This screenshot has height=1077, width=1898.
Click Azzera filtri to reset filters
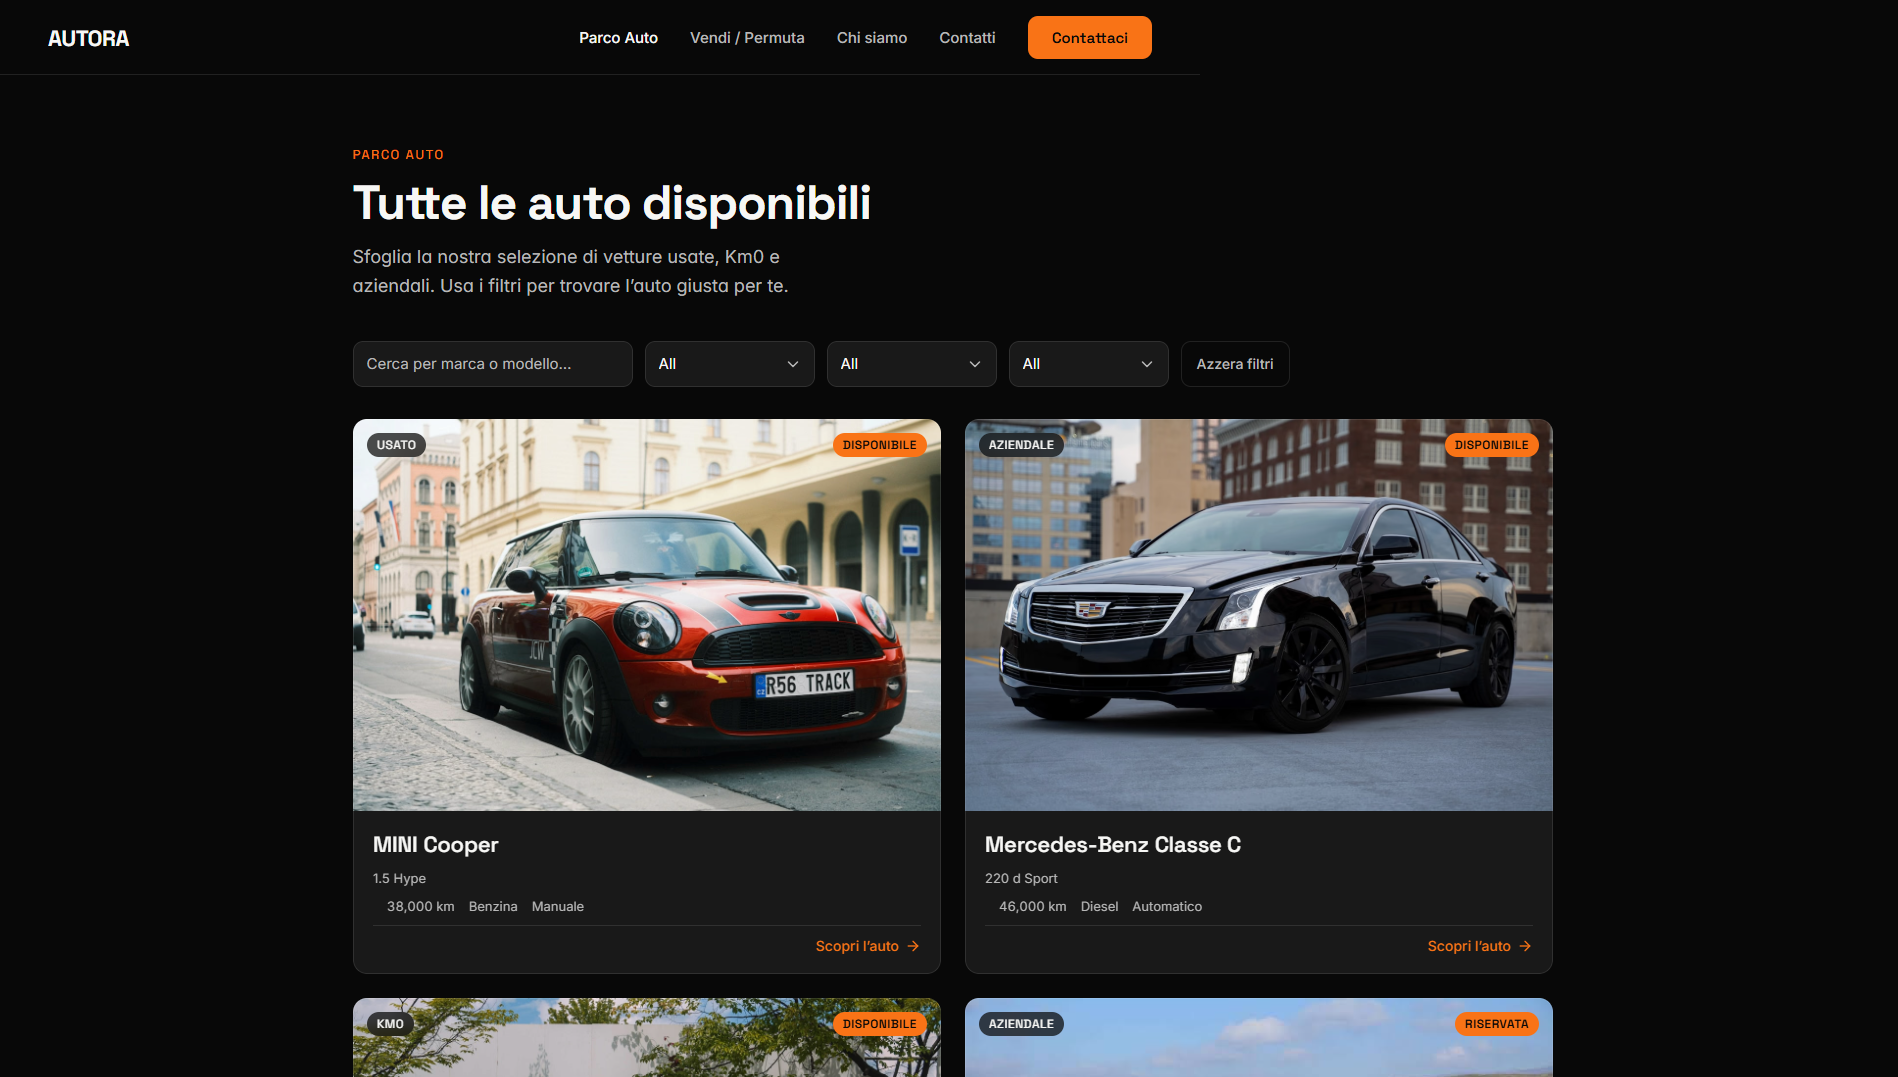coord(1235,364)
